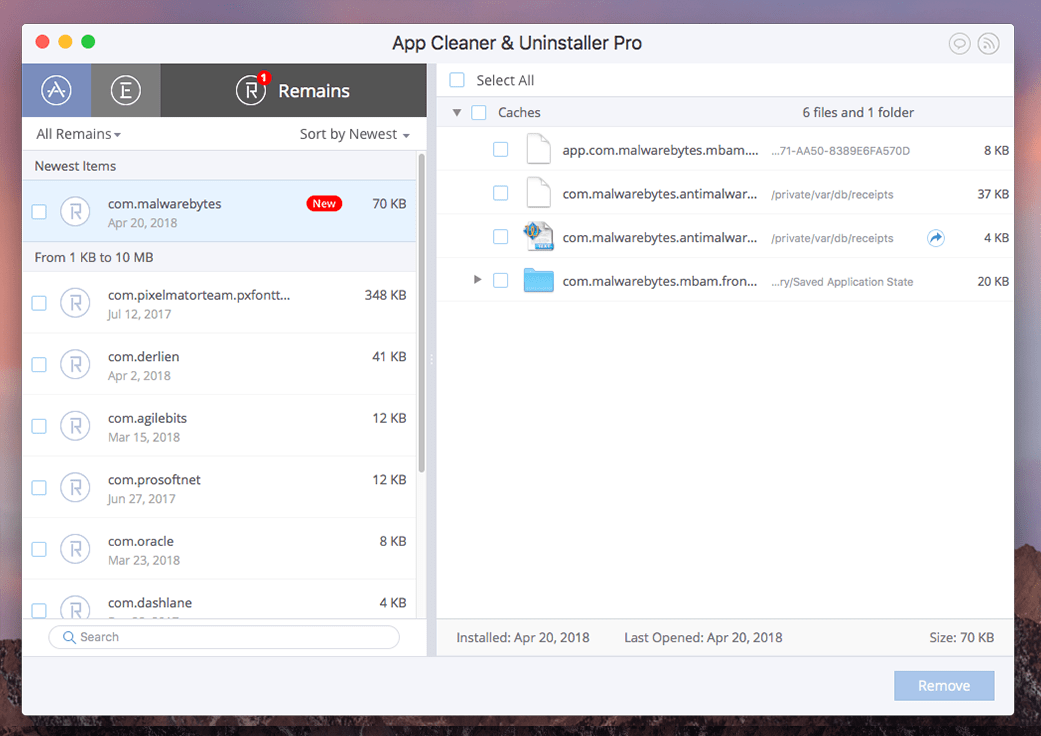The height and width of the screenshot is (736, 1041).
Task: Click the feedback chat bubble icon
Action: [x=959, y=43]
